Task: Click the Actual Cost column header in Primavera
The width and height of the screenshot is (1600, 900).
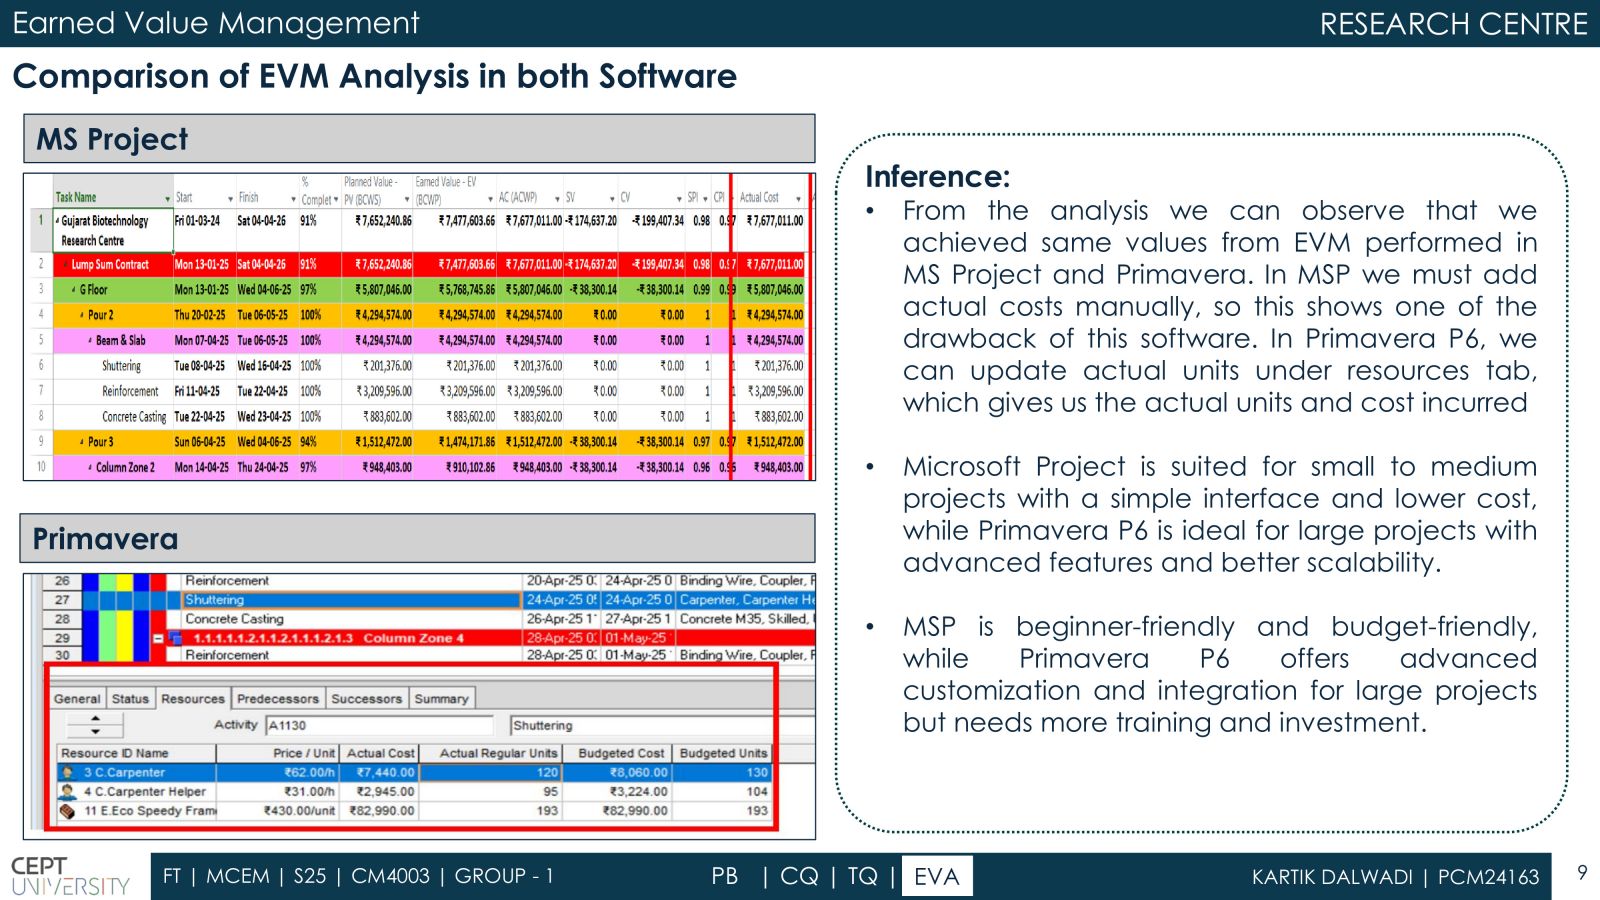Action: 380,753
